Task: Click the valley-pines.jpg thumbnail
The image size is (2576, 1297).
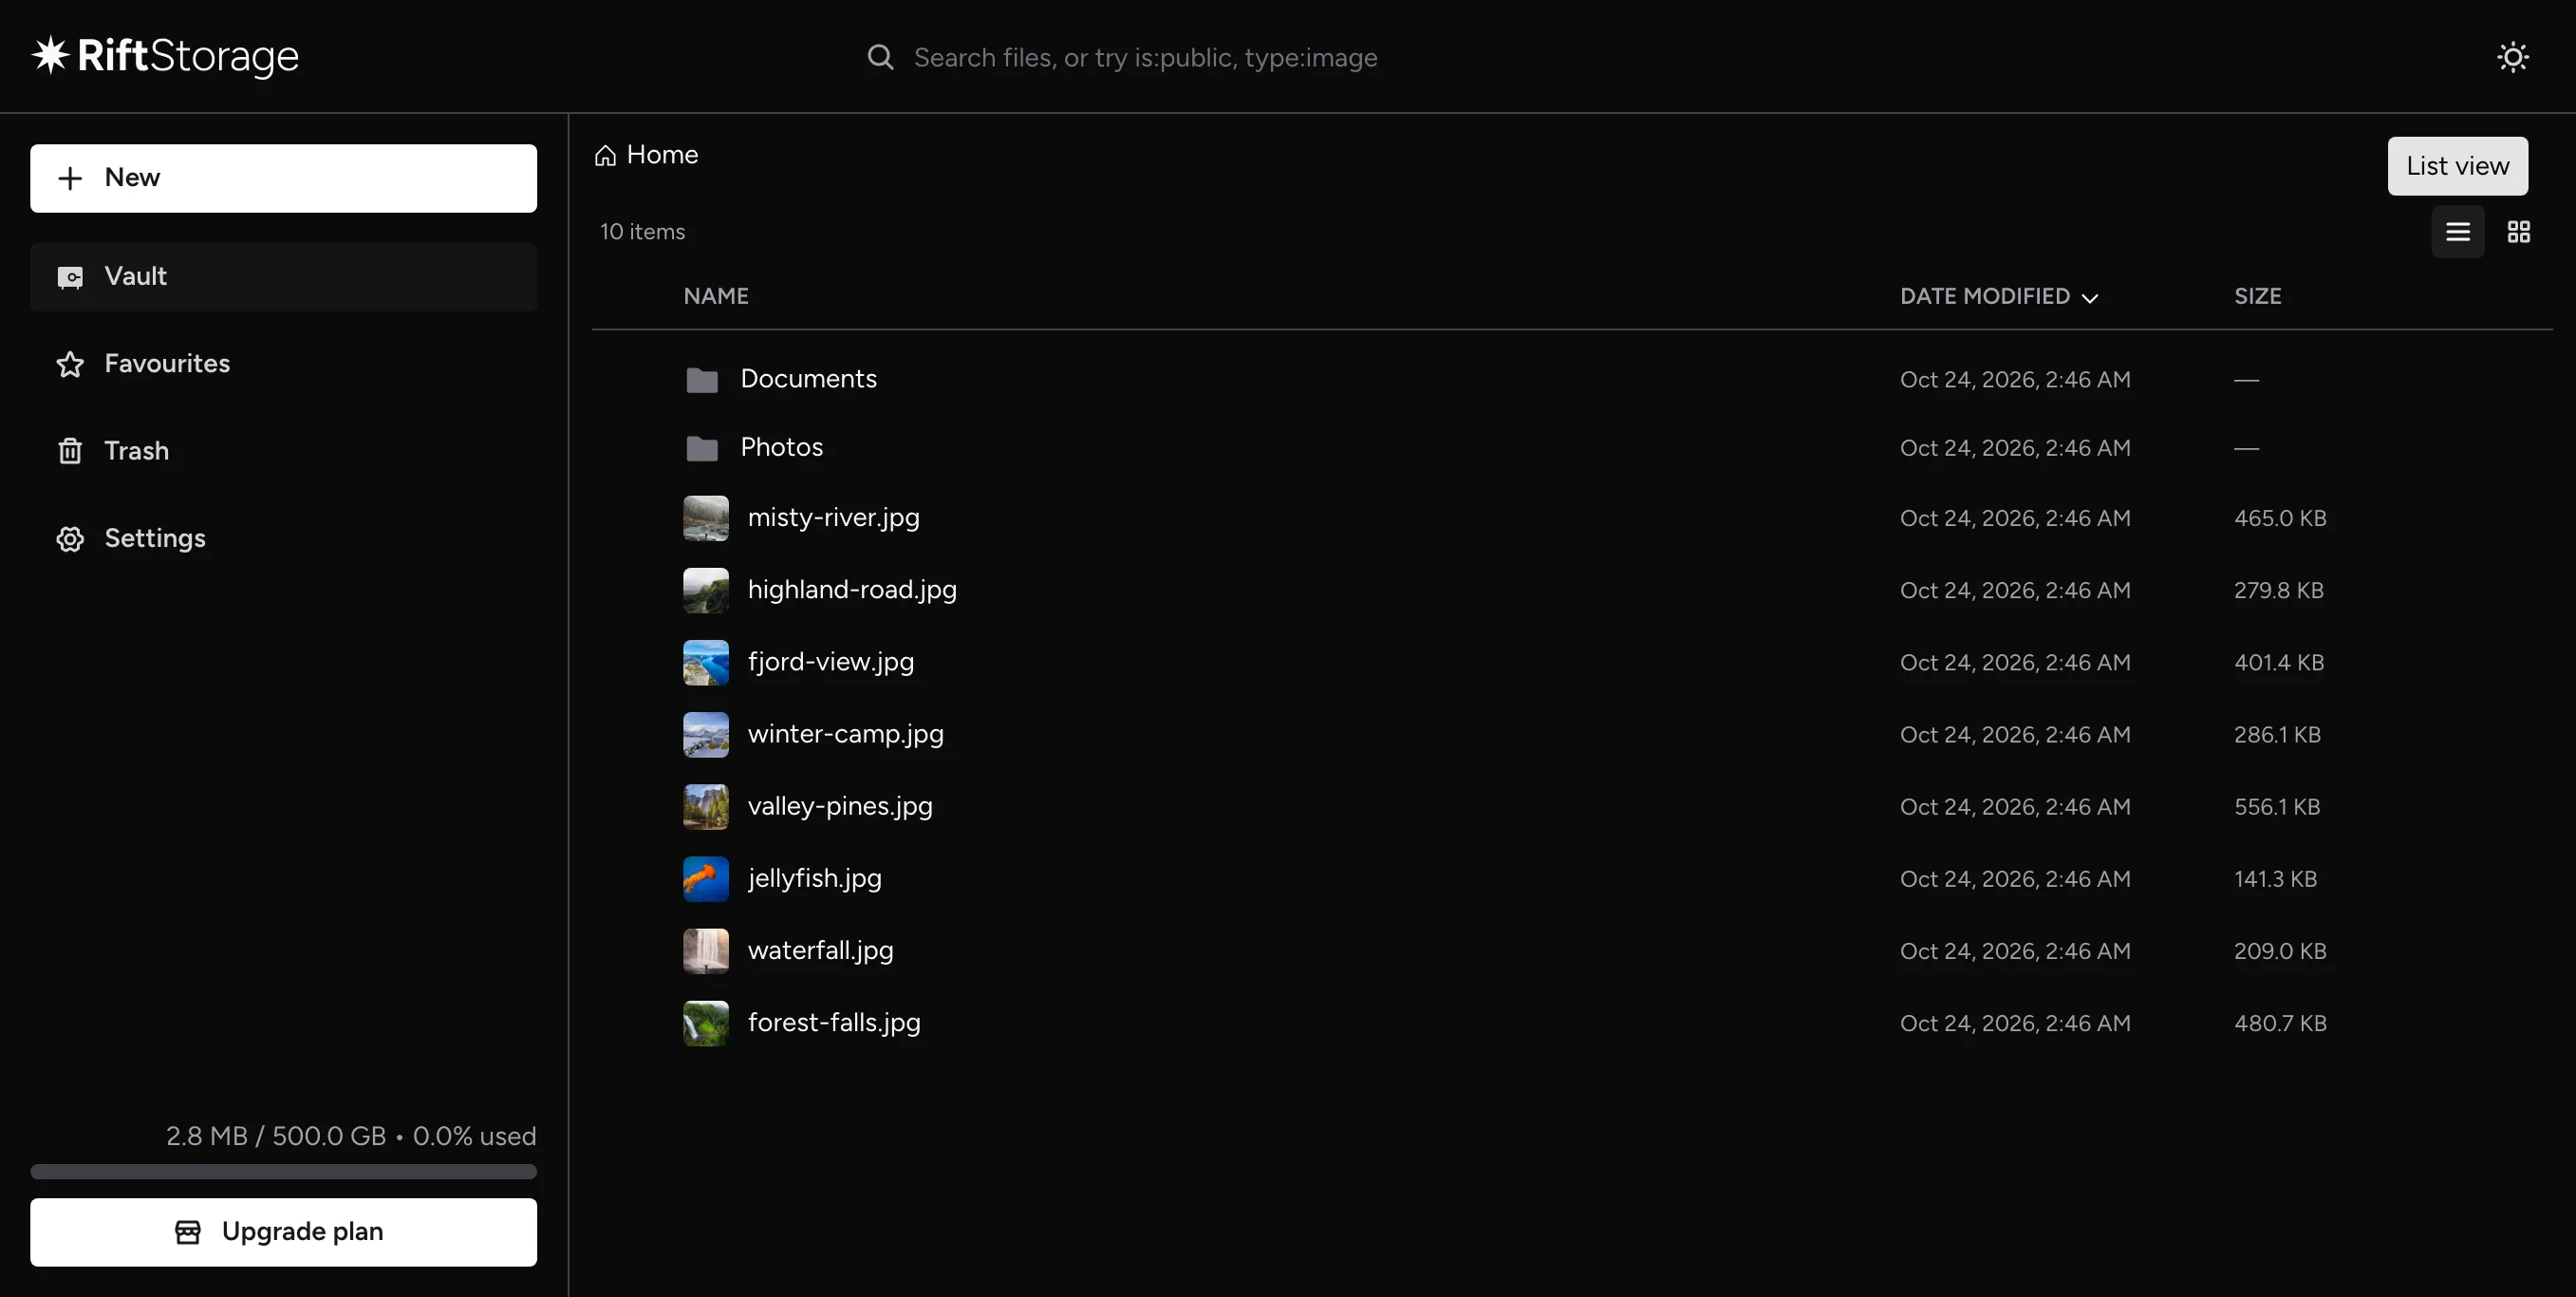Action: click(706, 806)
